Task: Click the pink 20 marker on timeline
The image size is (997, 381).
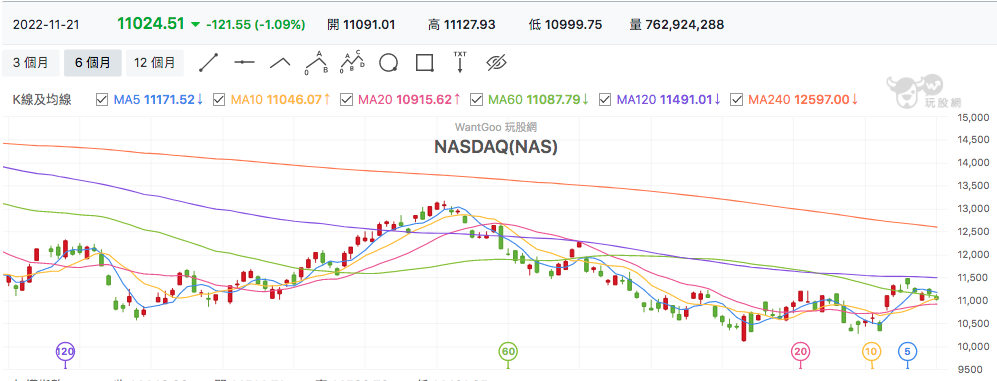Action: click(801, 351)
